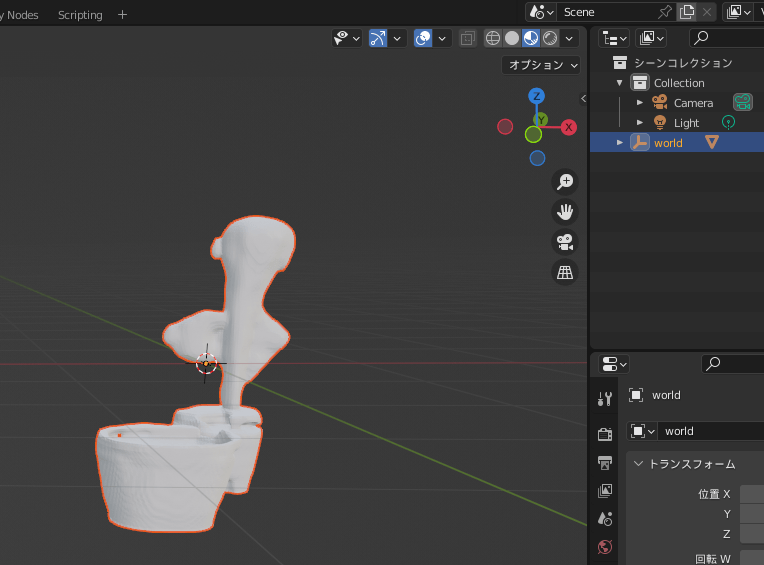Toggle the camera view button

point(565,242)
